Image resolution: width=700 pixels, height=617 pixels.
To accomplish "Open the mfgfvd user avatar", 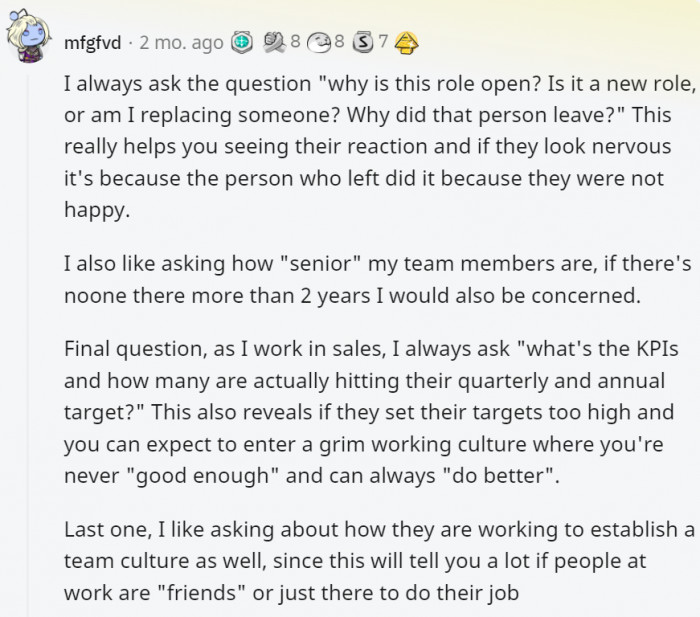I will coord(27,37).
